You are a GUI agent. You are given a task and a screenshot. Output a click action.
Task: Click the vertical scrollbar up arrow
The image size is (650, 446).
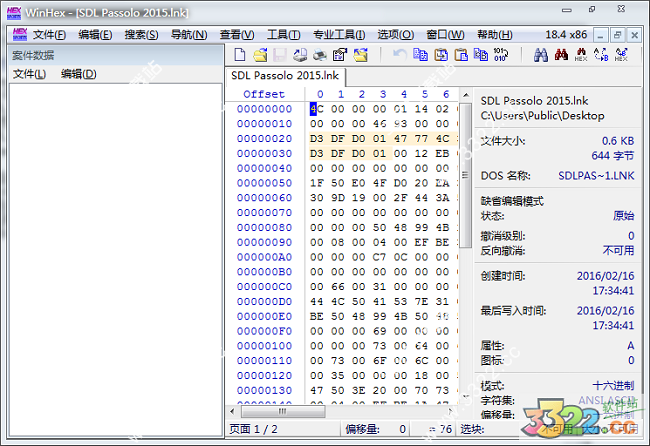pyautogui.click(x=466, y=95)
